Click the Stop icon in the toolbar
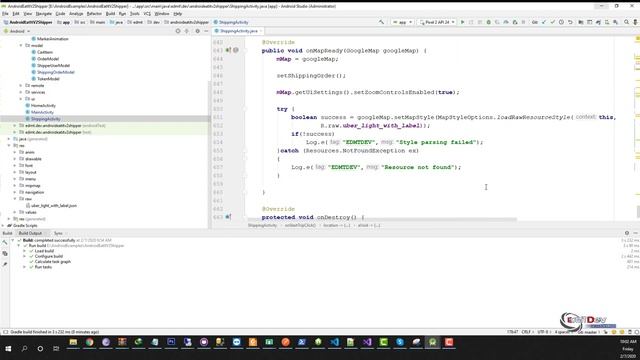This screenshot has width=640, height=360. click(523, 22)
